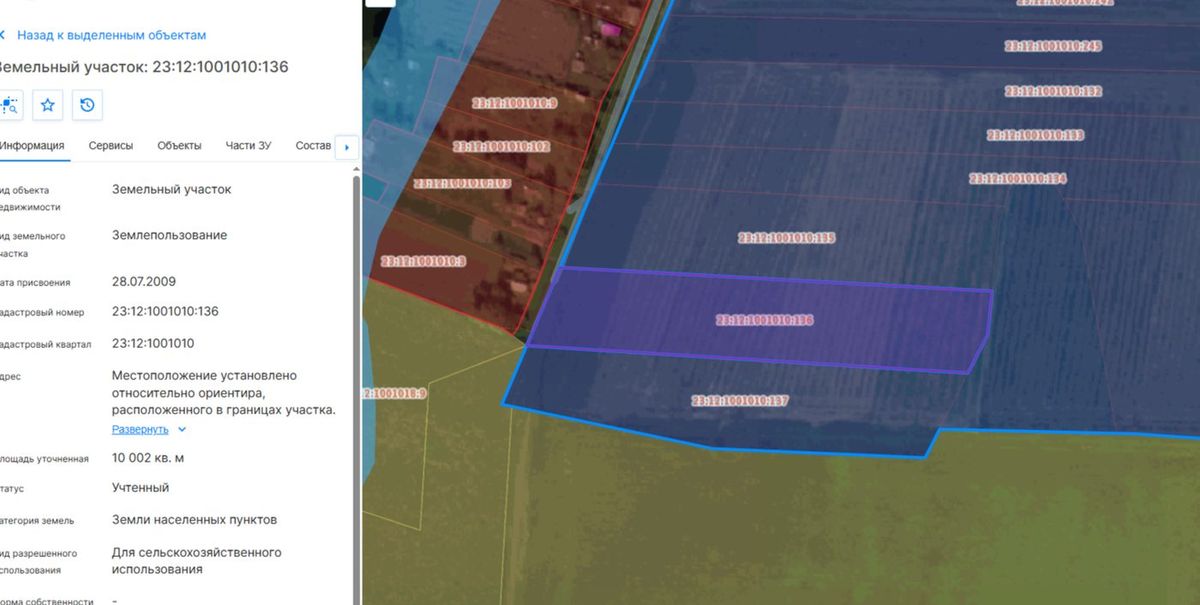Click map label 23:12:1001010:9

pos(515,103)
